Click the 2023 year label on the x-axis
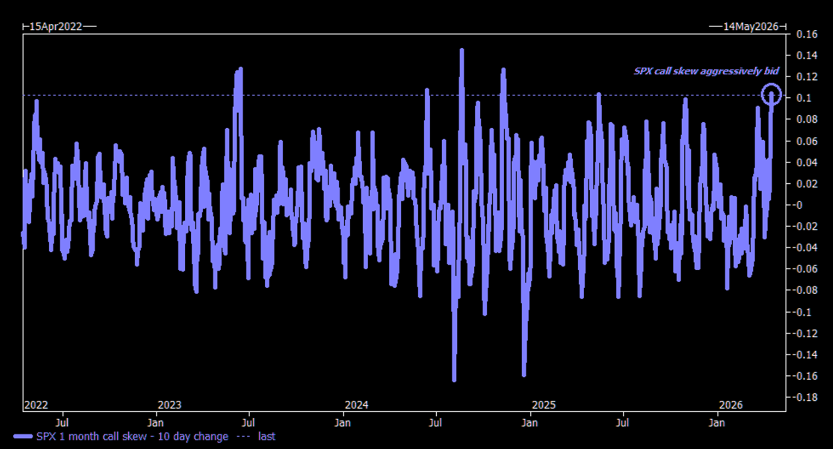833x449 pixels. tap(169, 405)
